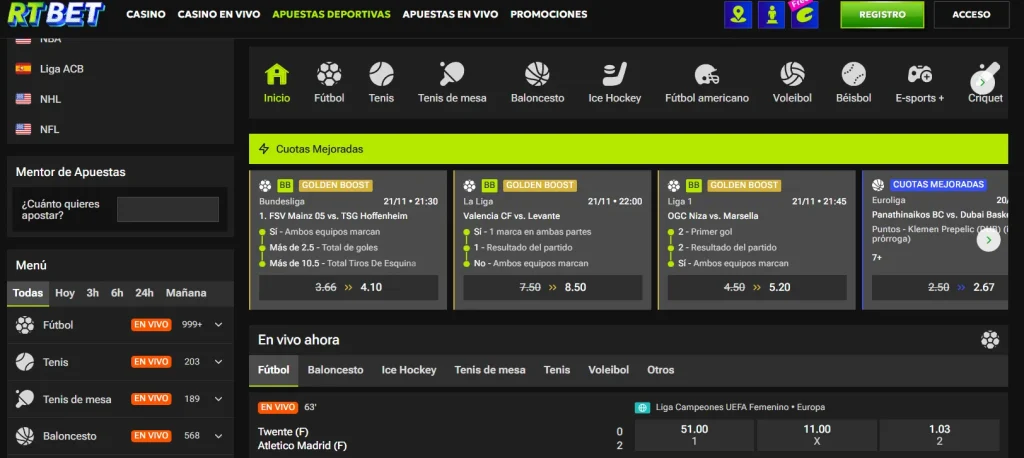Click the Baloncesto icon in Menú list
The image size is (1024, 458).
[x=25, y=436]
